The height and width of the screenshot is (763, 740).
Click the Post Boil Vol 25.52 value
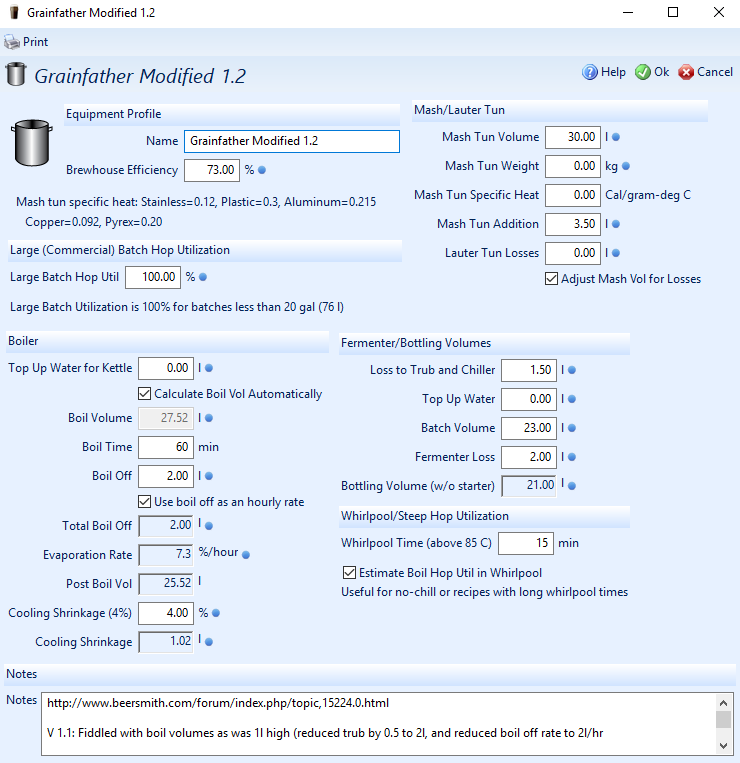[x=166, y=583]
